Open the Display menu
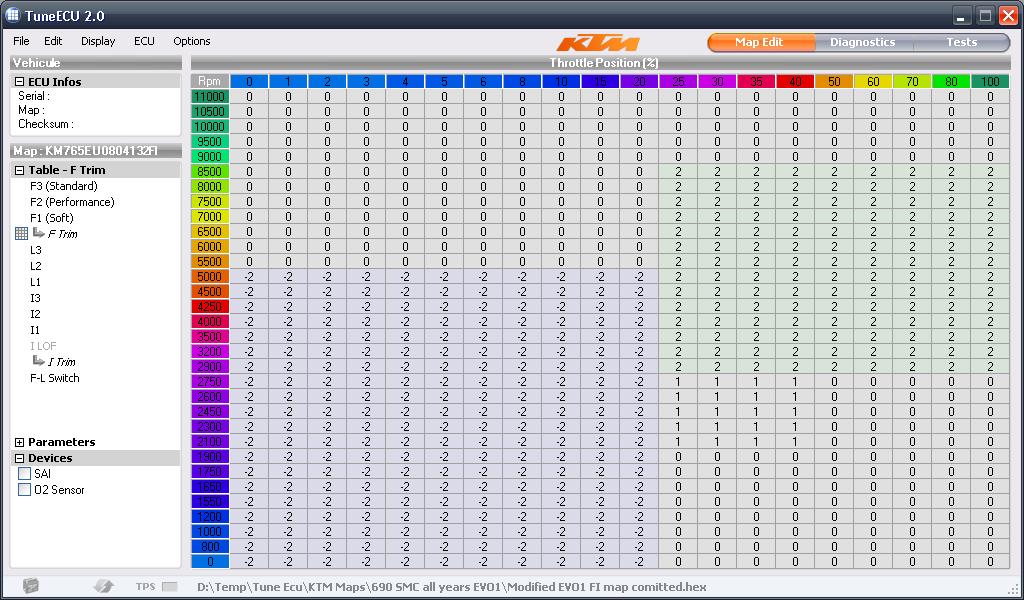Screen dimensions: 1024x600 click(98, 41)
